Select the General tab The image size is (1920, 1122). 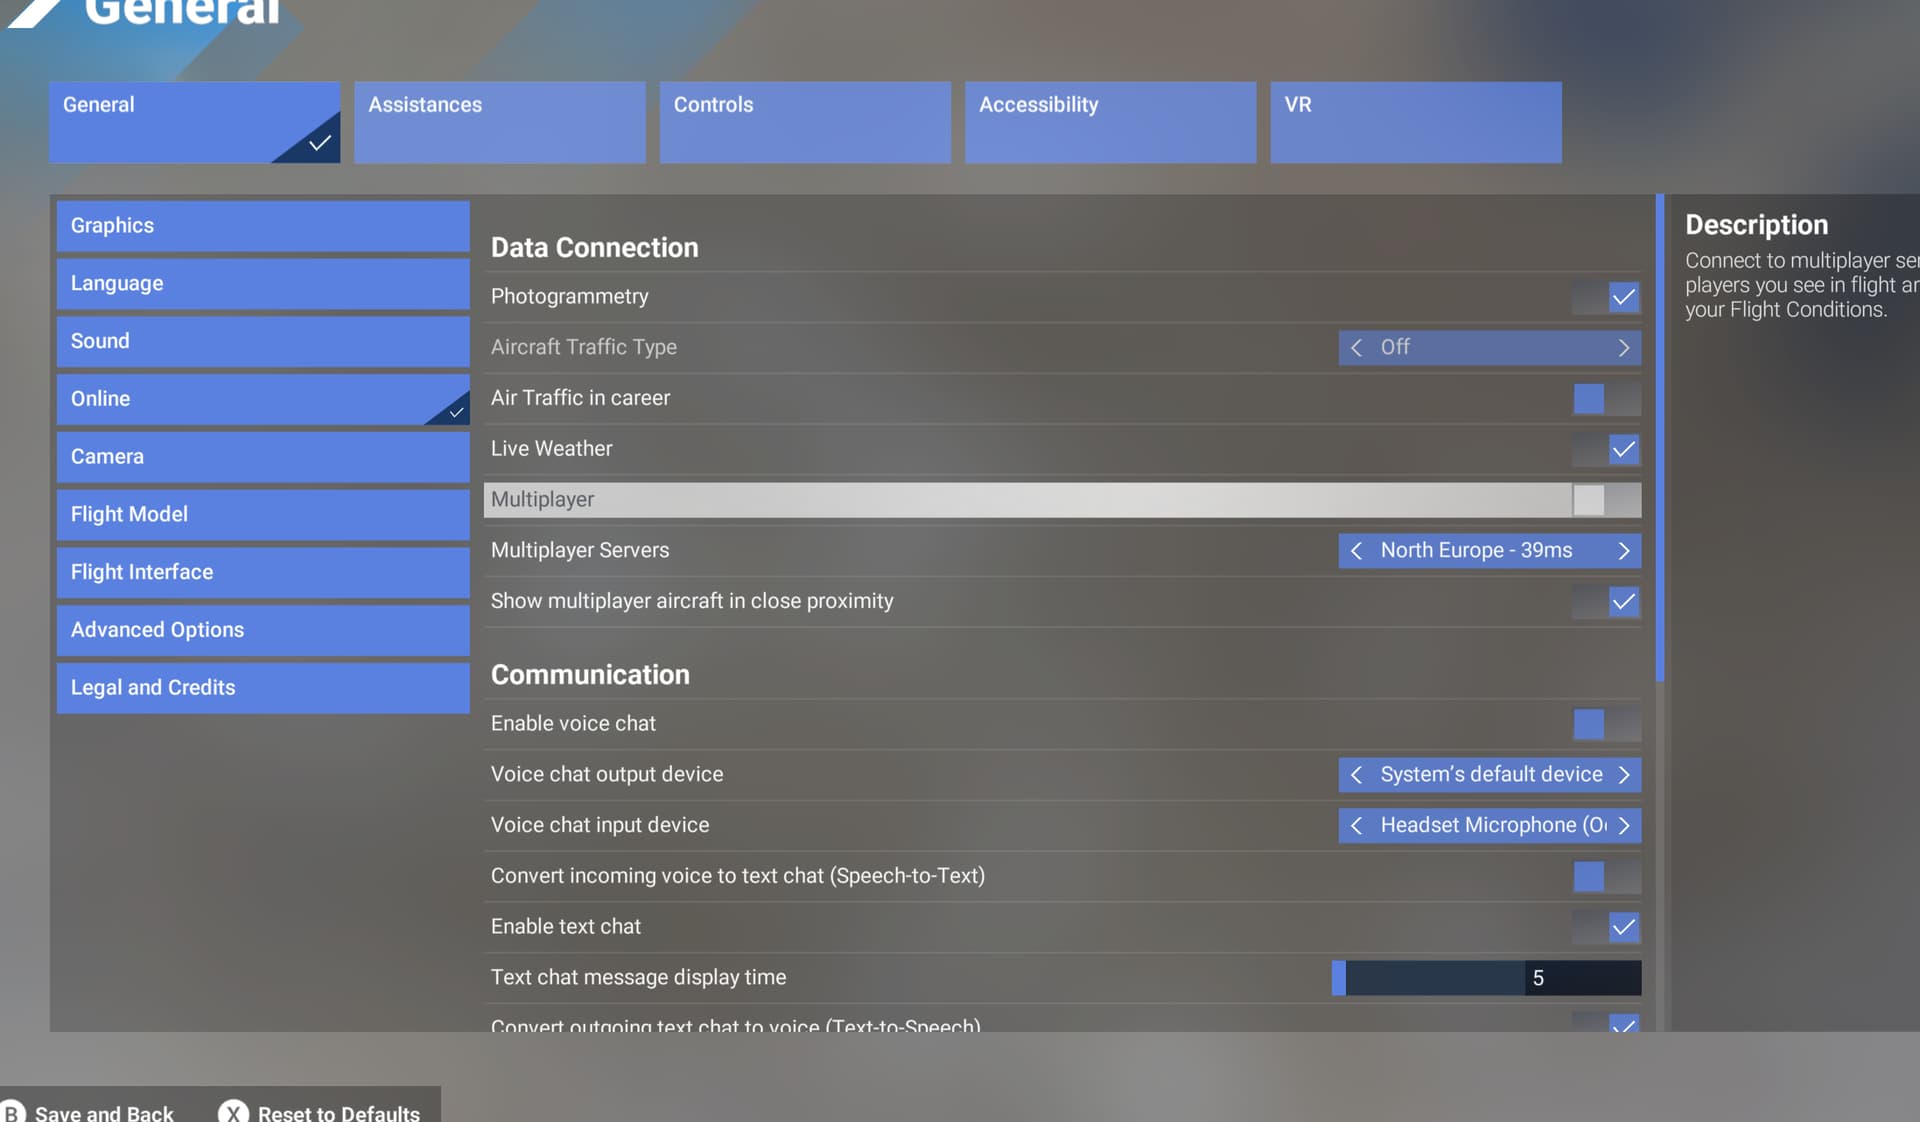coord(195,123)
